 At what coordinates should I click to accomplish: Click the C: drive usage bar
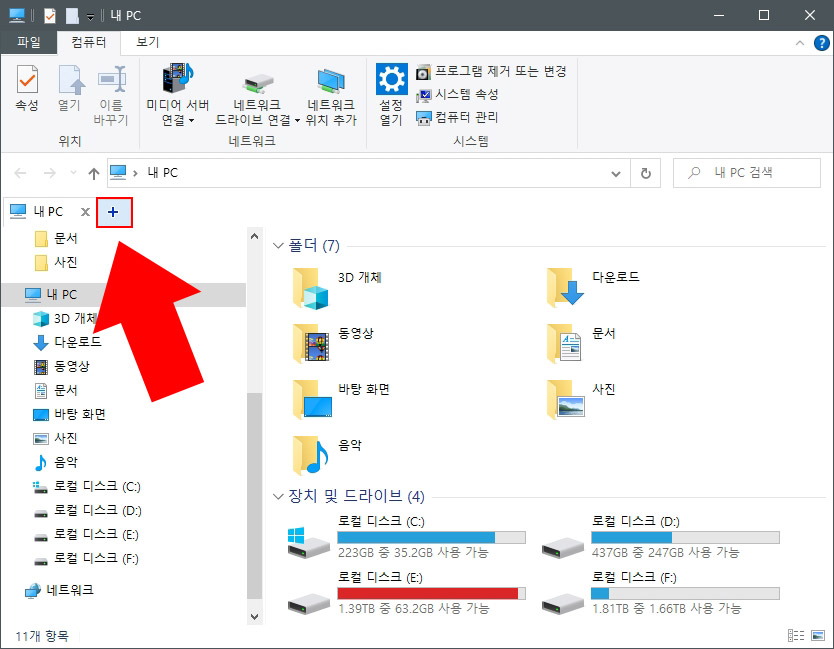pos(431,537)
